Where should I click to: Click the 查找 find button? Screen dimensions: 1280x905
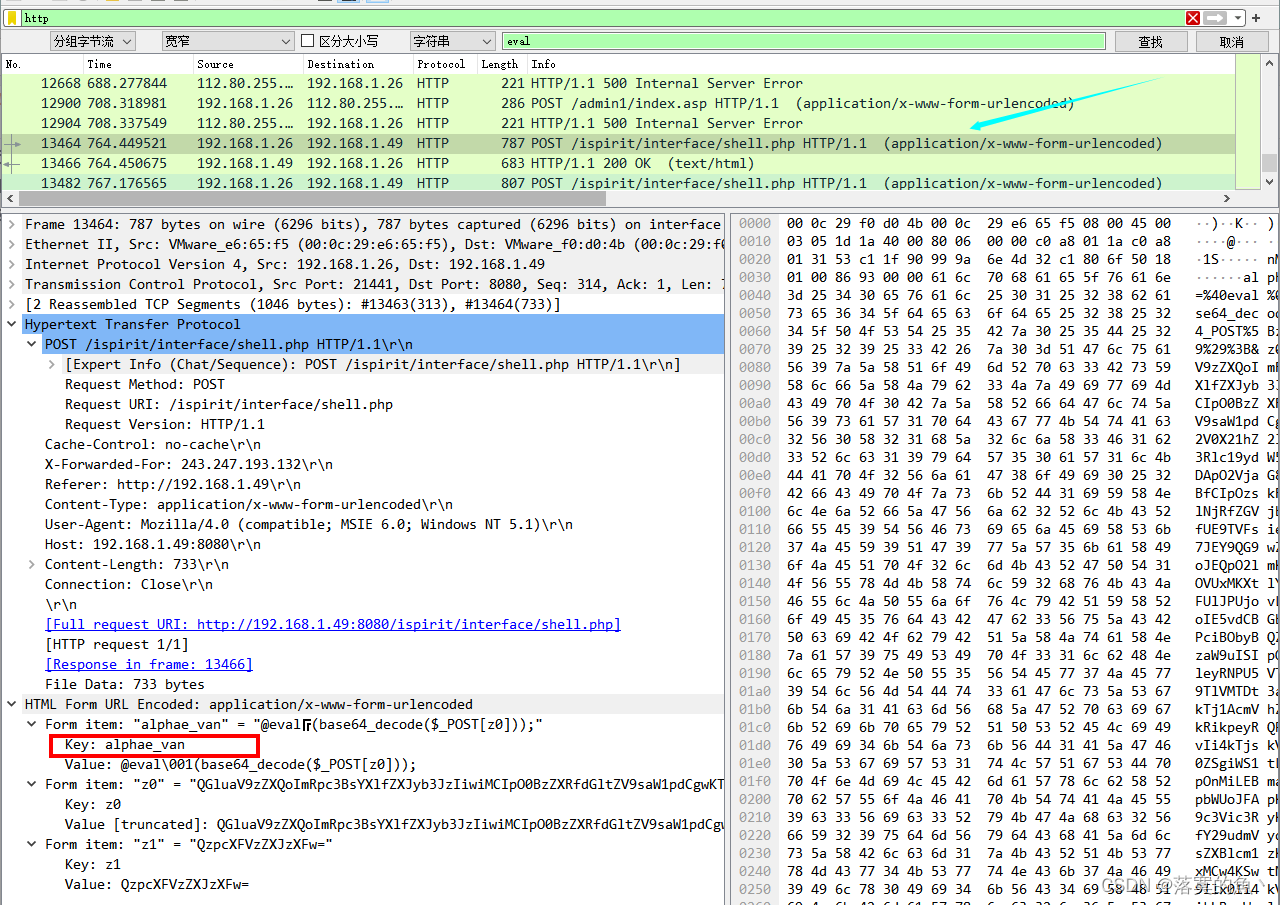(1150, 41)
